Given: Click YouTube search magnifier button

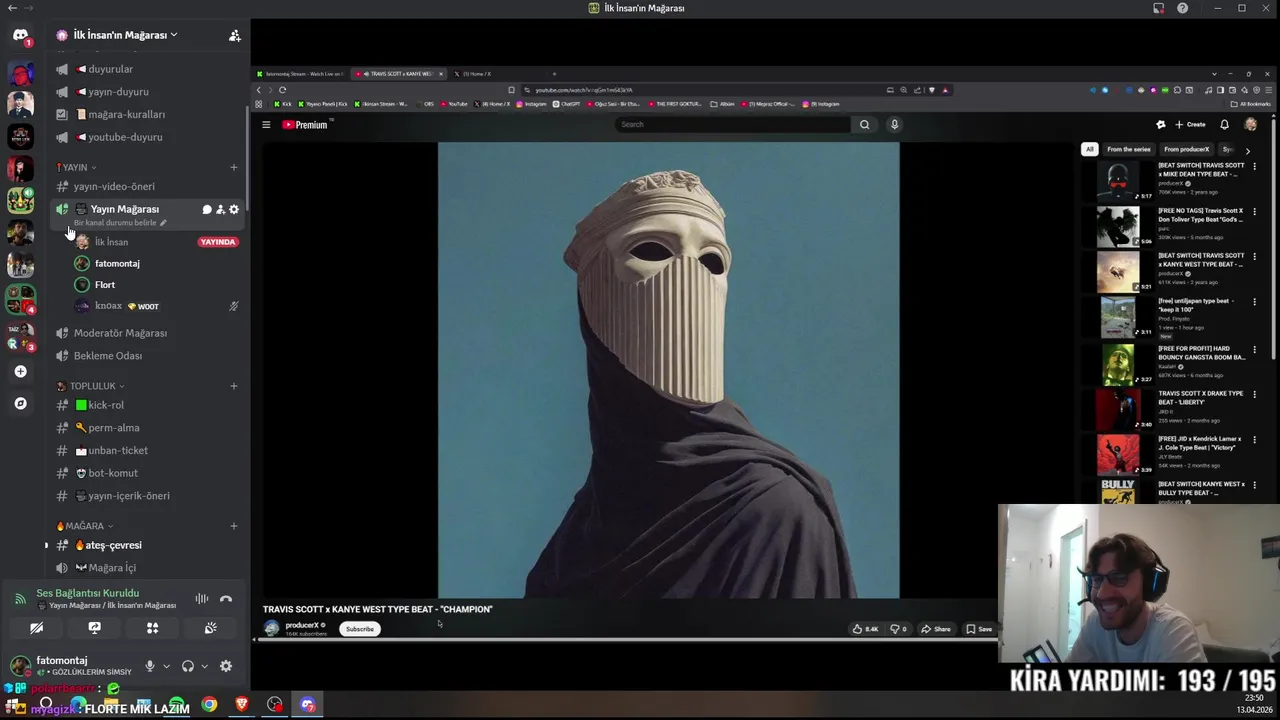Looking at the screenshot, I should coord(865,125).
